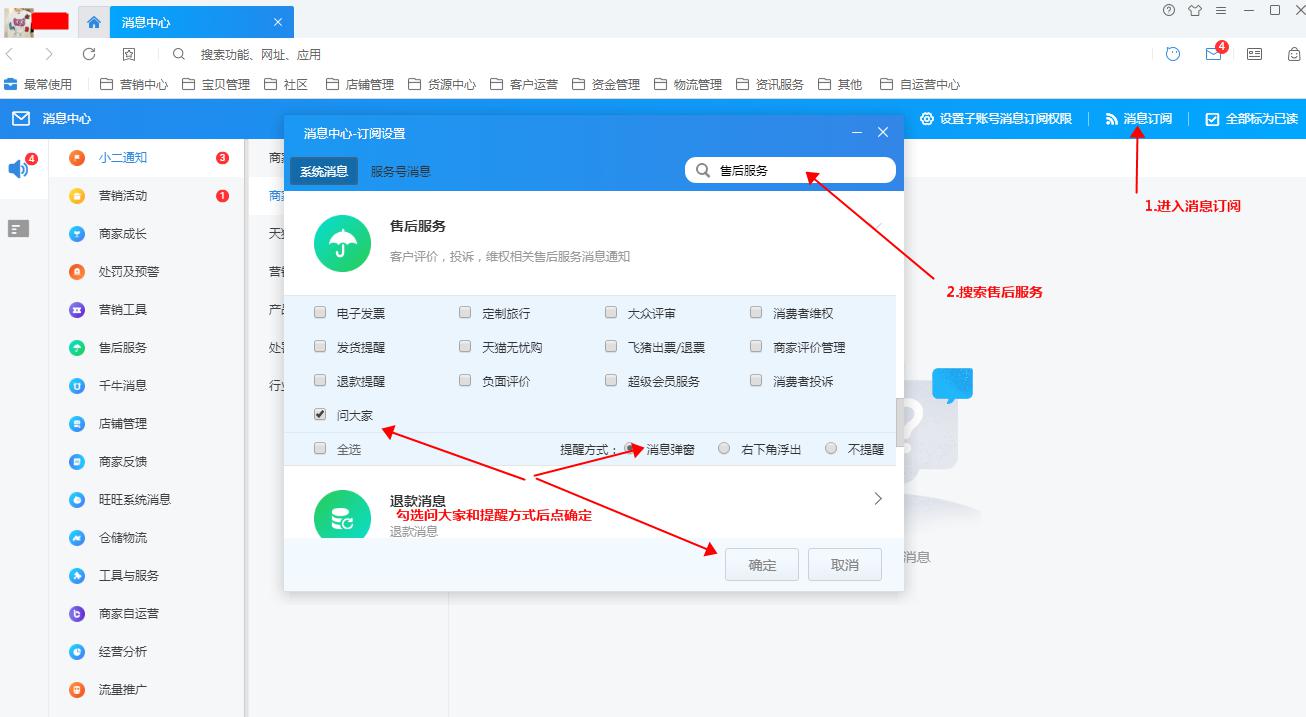Expand the 退款消息 section chevron
The width and height of the screenshot is (1306, 717).
pyautogui.click(x=878, y=498)
